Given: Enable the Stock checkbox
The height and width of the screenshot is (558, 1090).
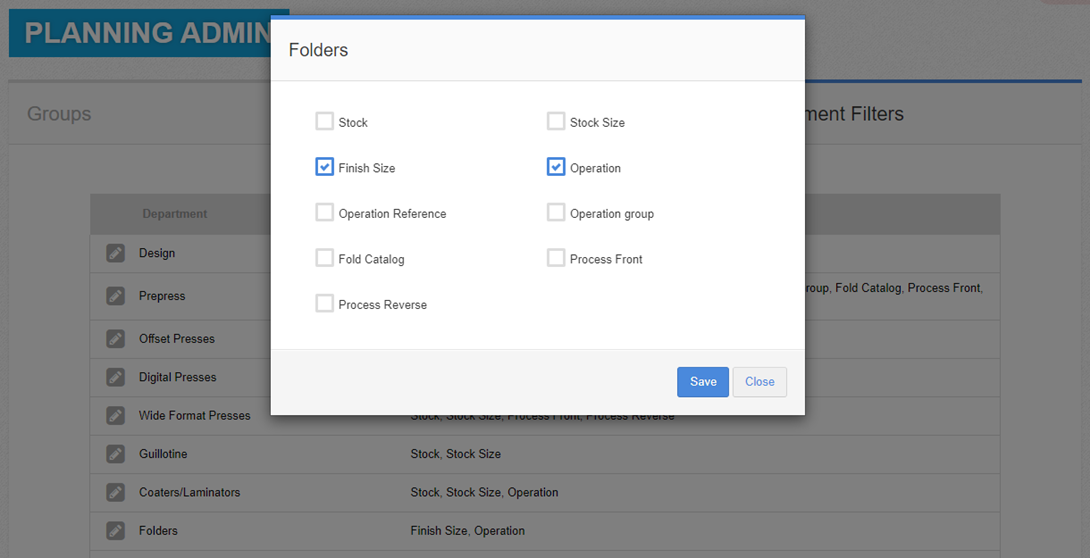Looking at the screenshot, I should click(324, 122).
